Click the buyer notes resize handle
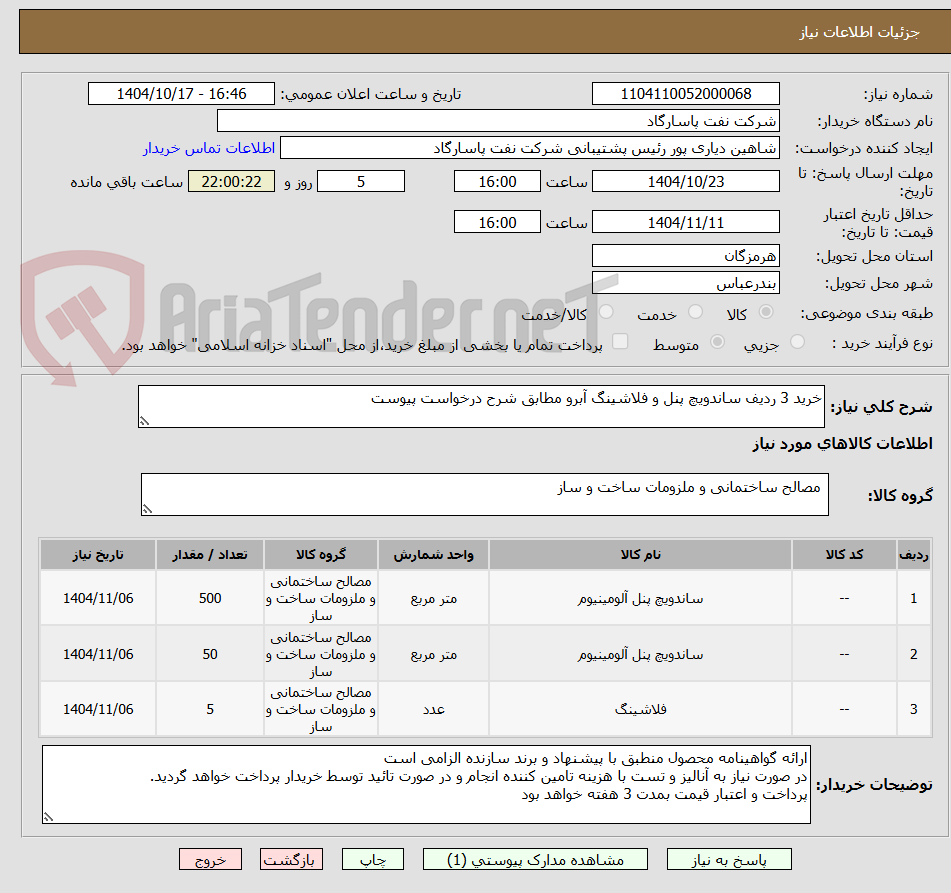 pos(48,817)
